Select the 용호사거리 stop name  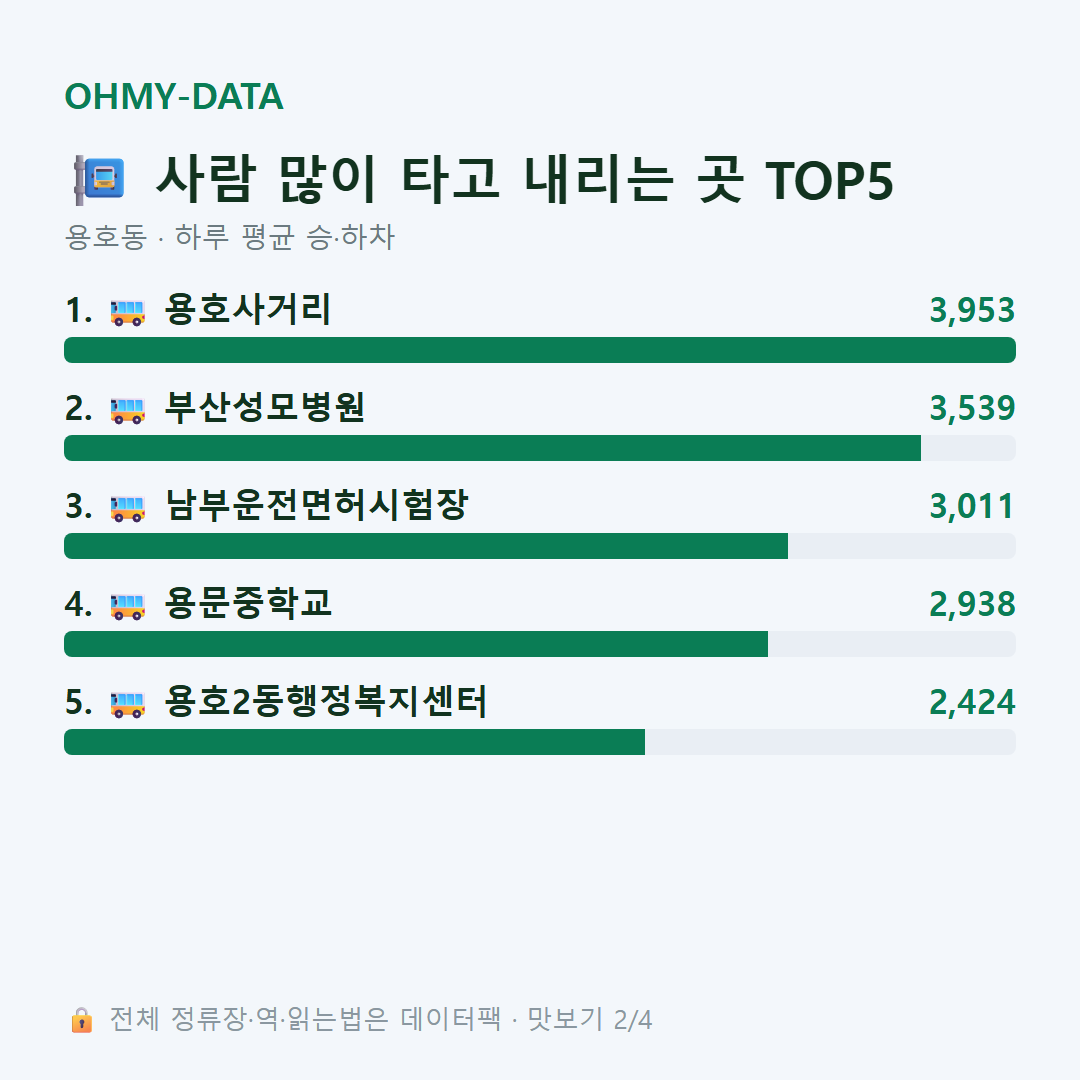coord(248,309)
